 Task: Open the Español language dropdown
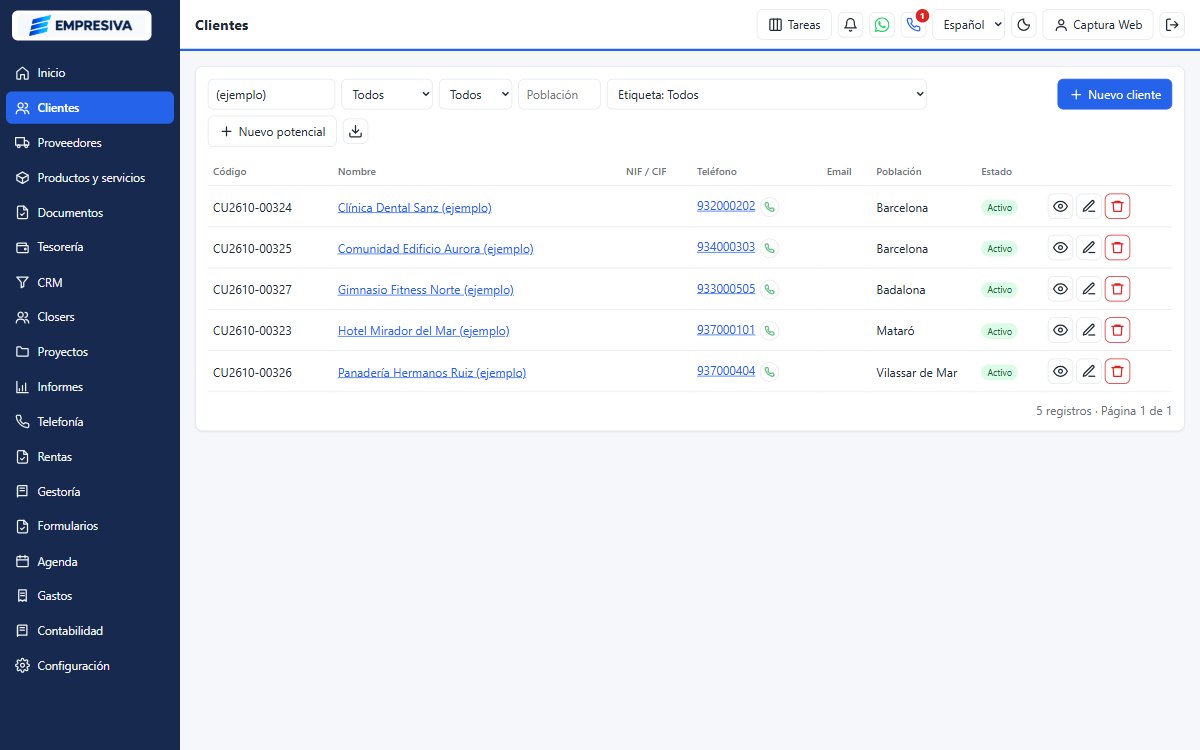[x=968, y=25]
